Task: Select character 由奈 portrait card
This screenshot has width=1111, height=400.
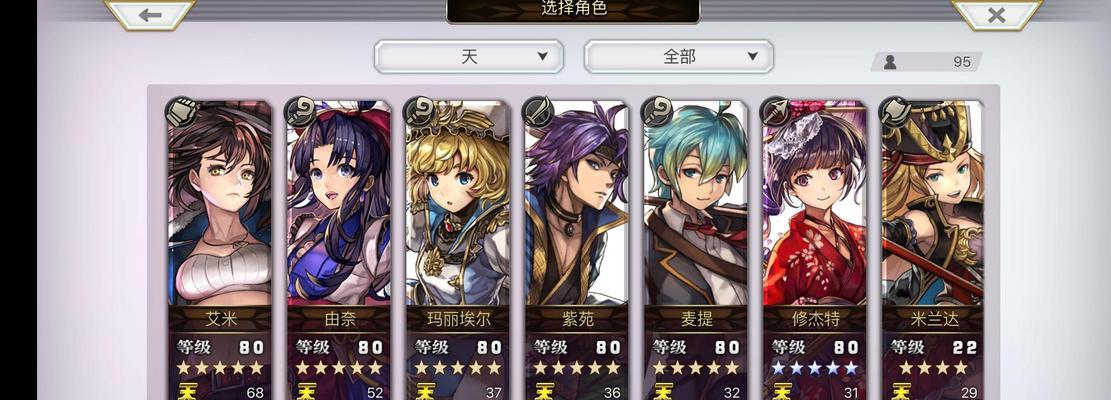Action: tap(339, 249)
